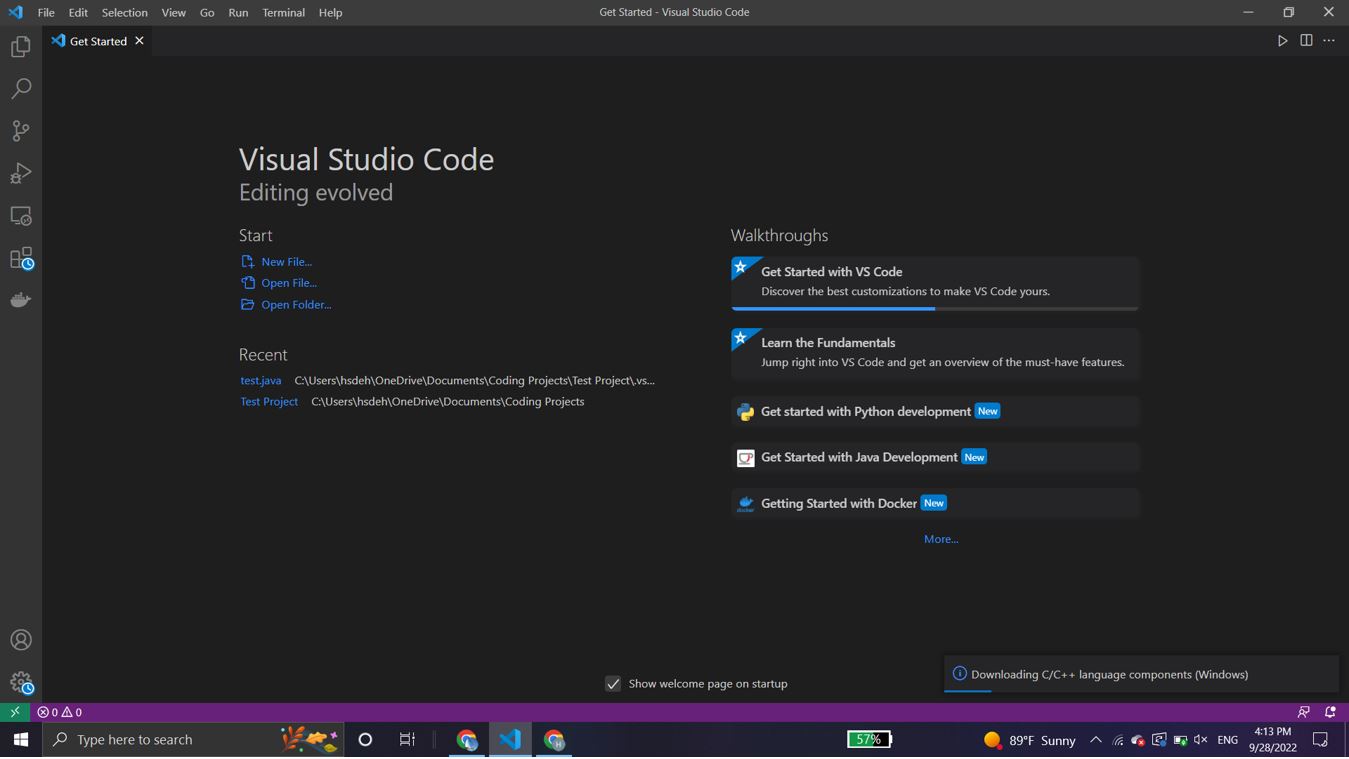The width and height of the screenshot is (1349, 759).
Task: Open the Extensions icon showing a badge
Action: [20, 257]
